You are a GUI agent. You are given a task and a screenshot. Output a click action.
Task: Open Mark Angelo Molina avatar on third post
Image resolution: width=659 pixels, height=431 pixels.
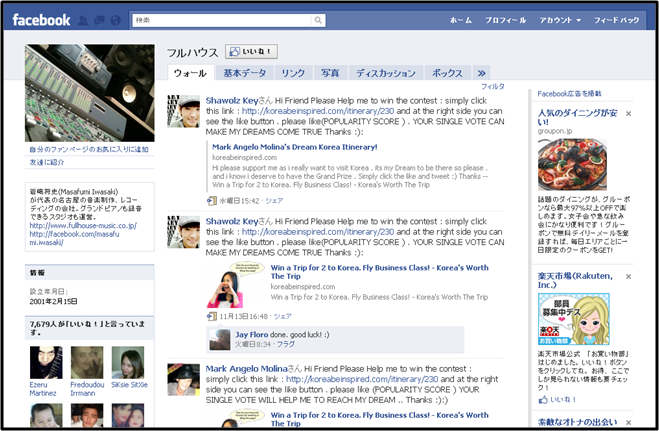[184, 380]
